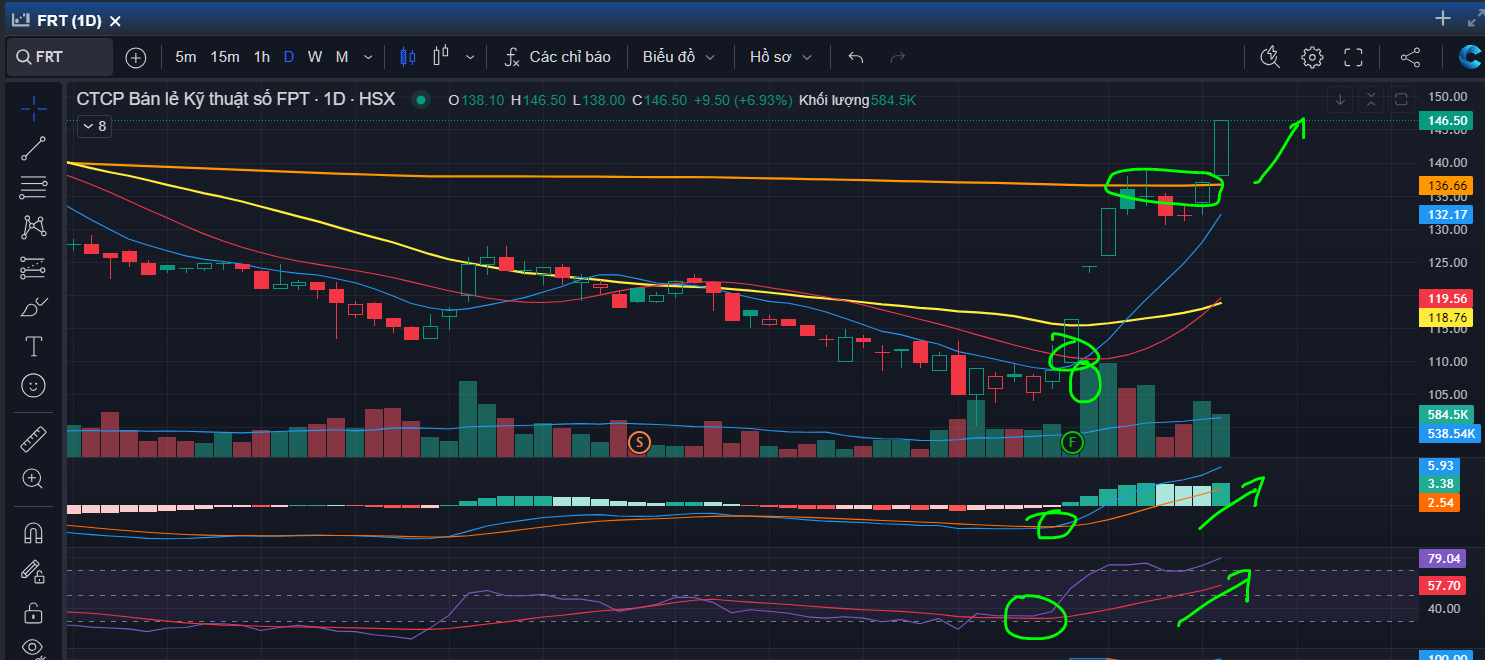The height and width of the screenshot is (660, 1485).
Task: Select the M monthly timeframe
Action: (342, 57)
